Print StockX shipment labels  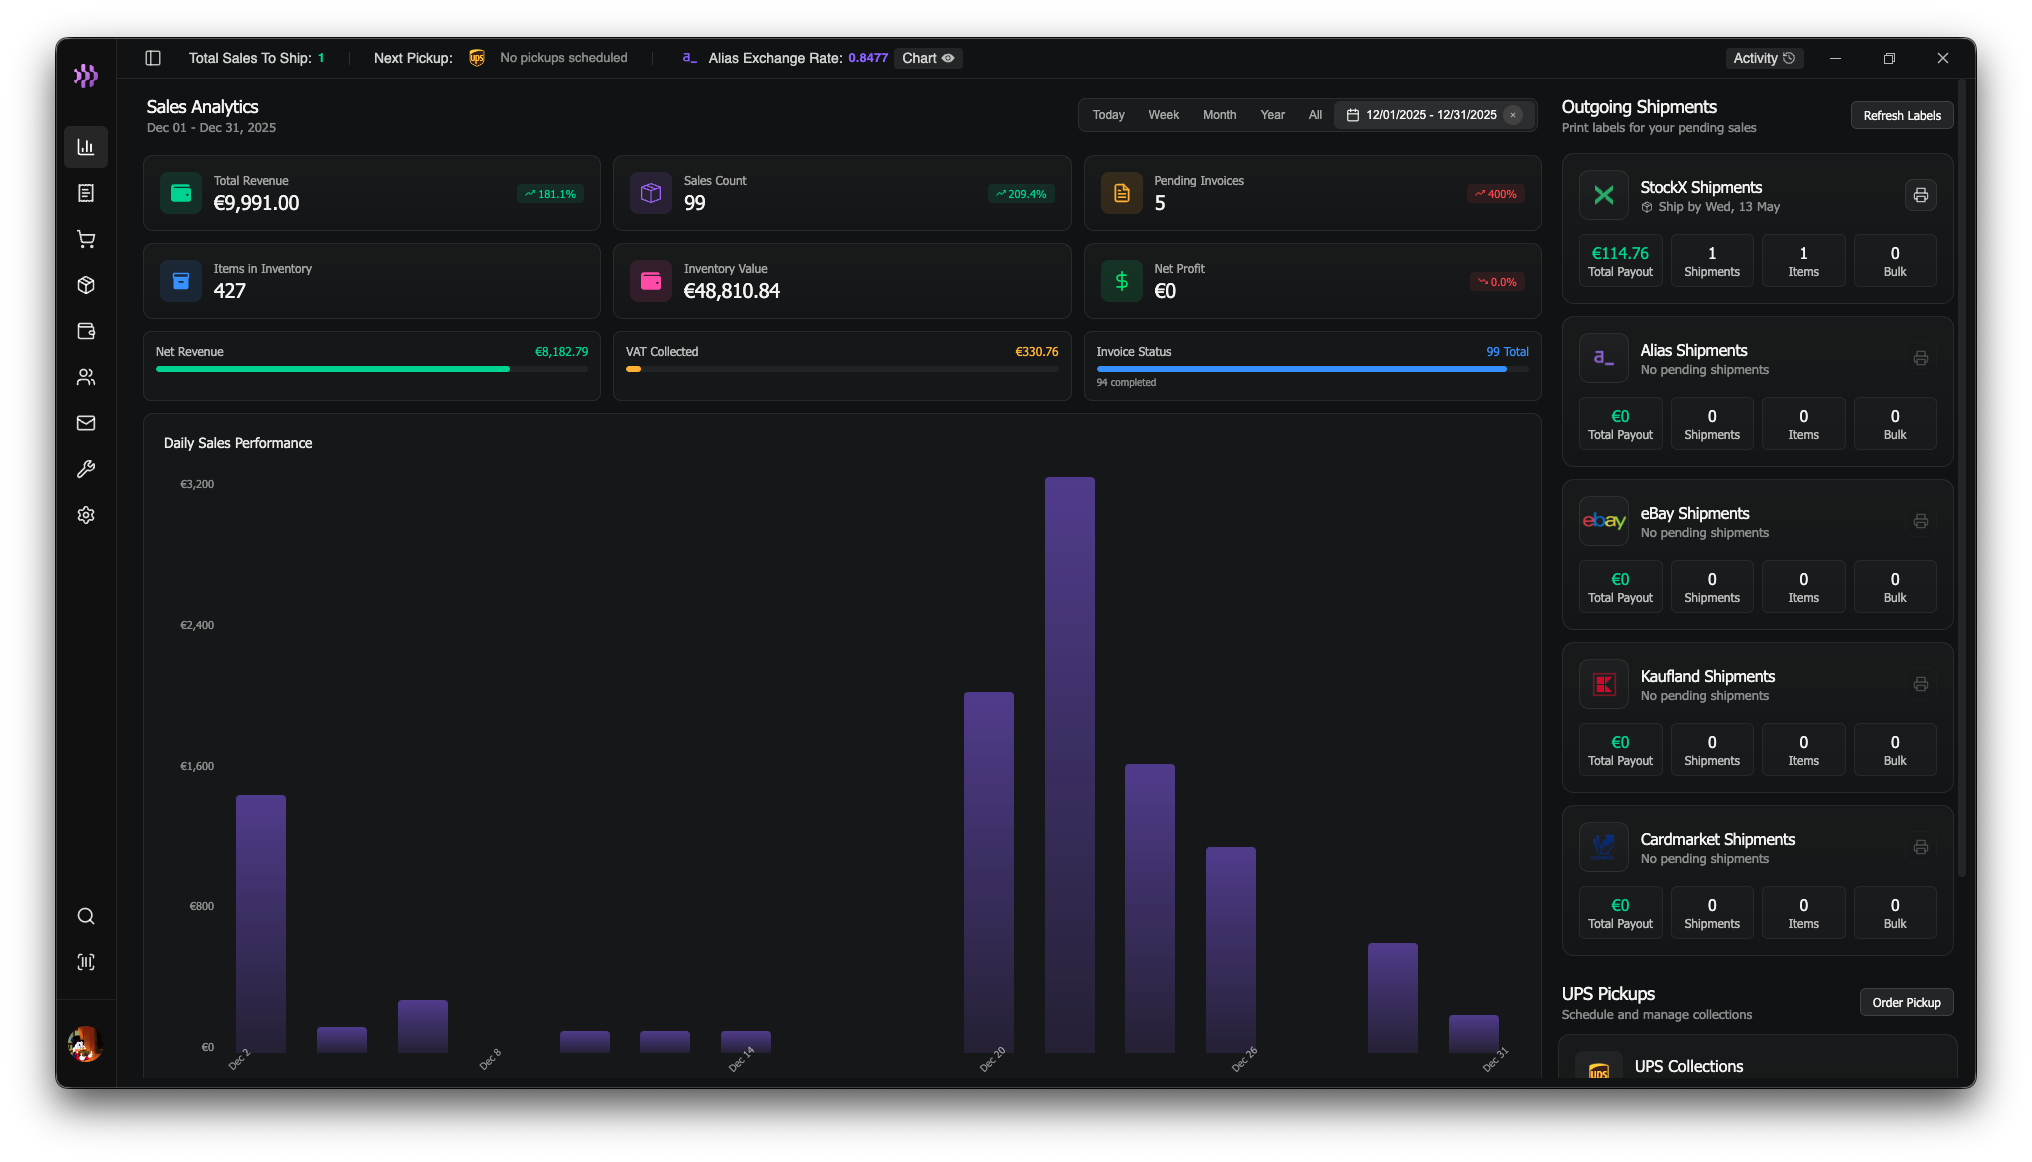pyautogui.click(x=1920, y=195)
